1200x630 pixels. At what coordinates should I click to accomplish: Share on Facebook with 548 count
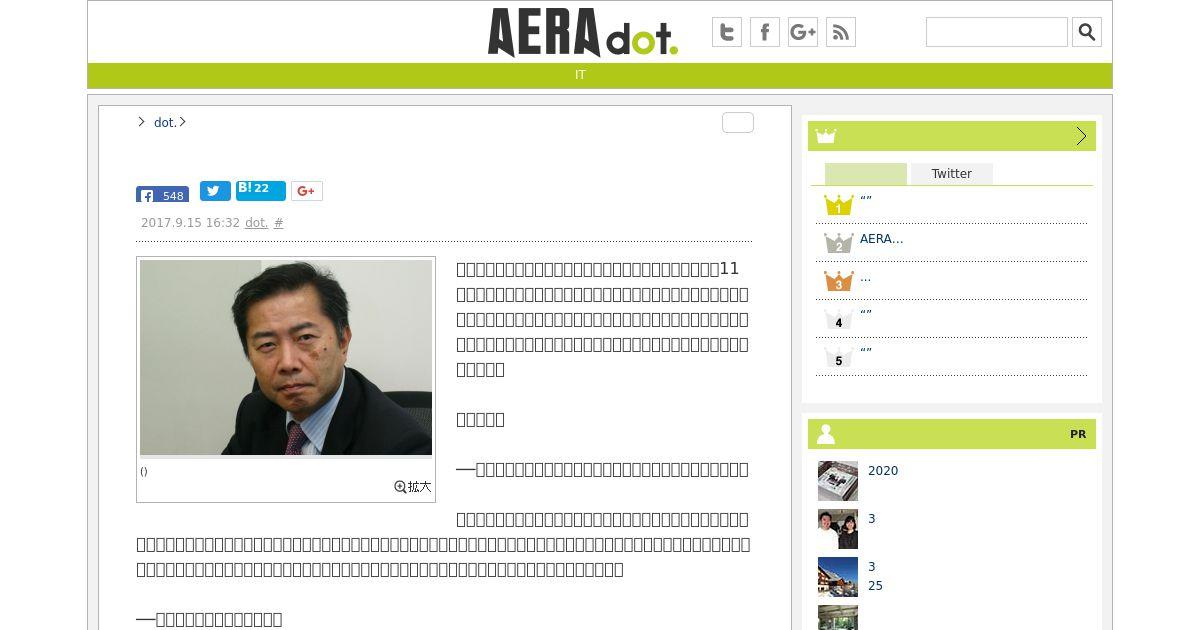point(162,194)
